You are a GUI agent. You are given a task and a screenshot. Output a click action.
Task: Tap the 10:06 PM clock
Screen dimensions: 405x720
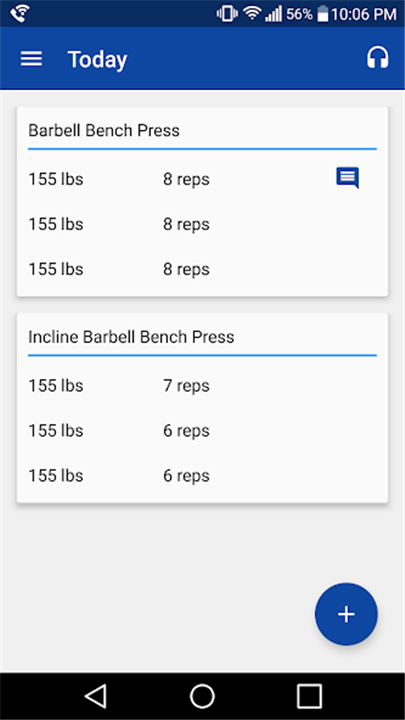click(364, 14)
